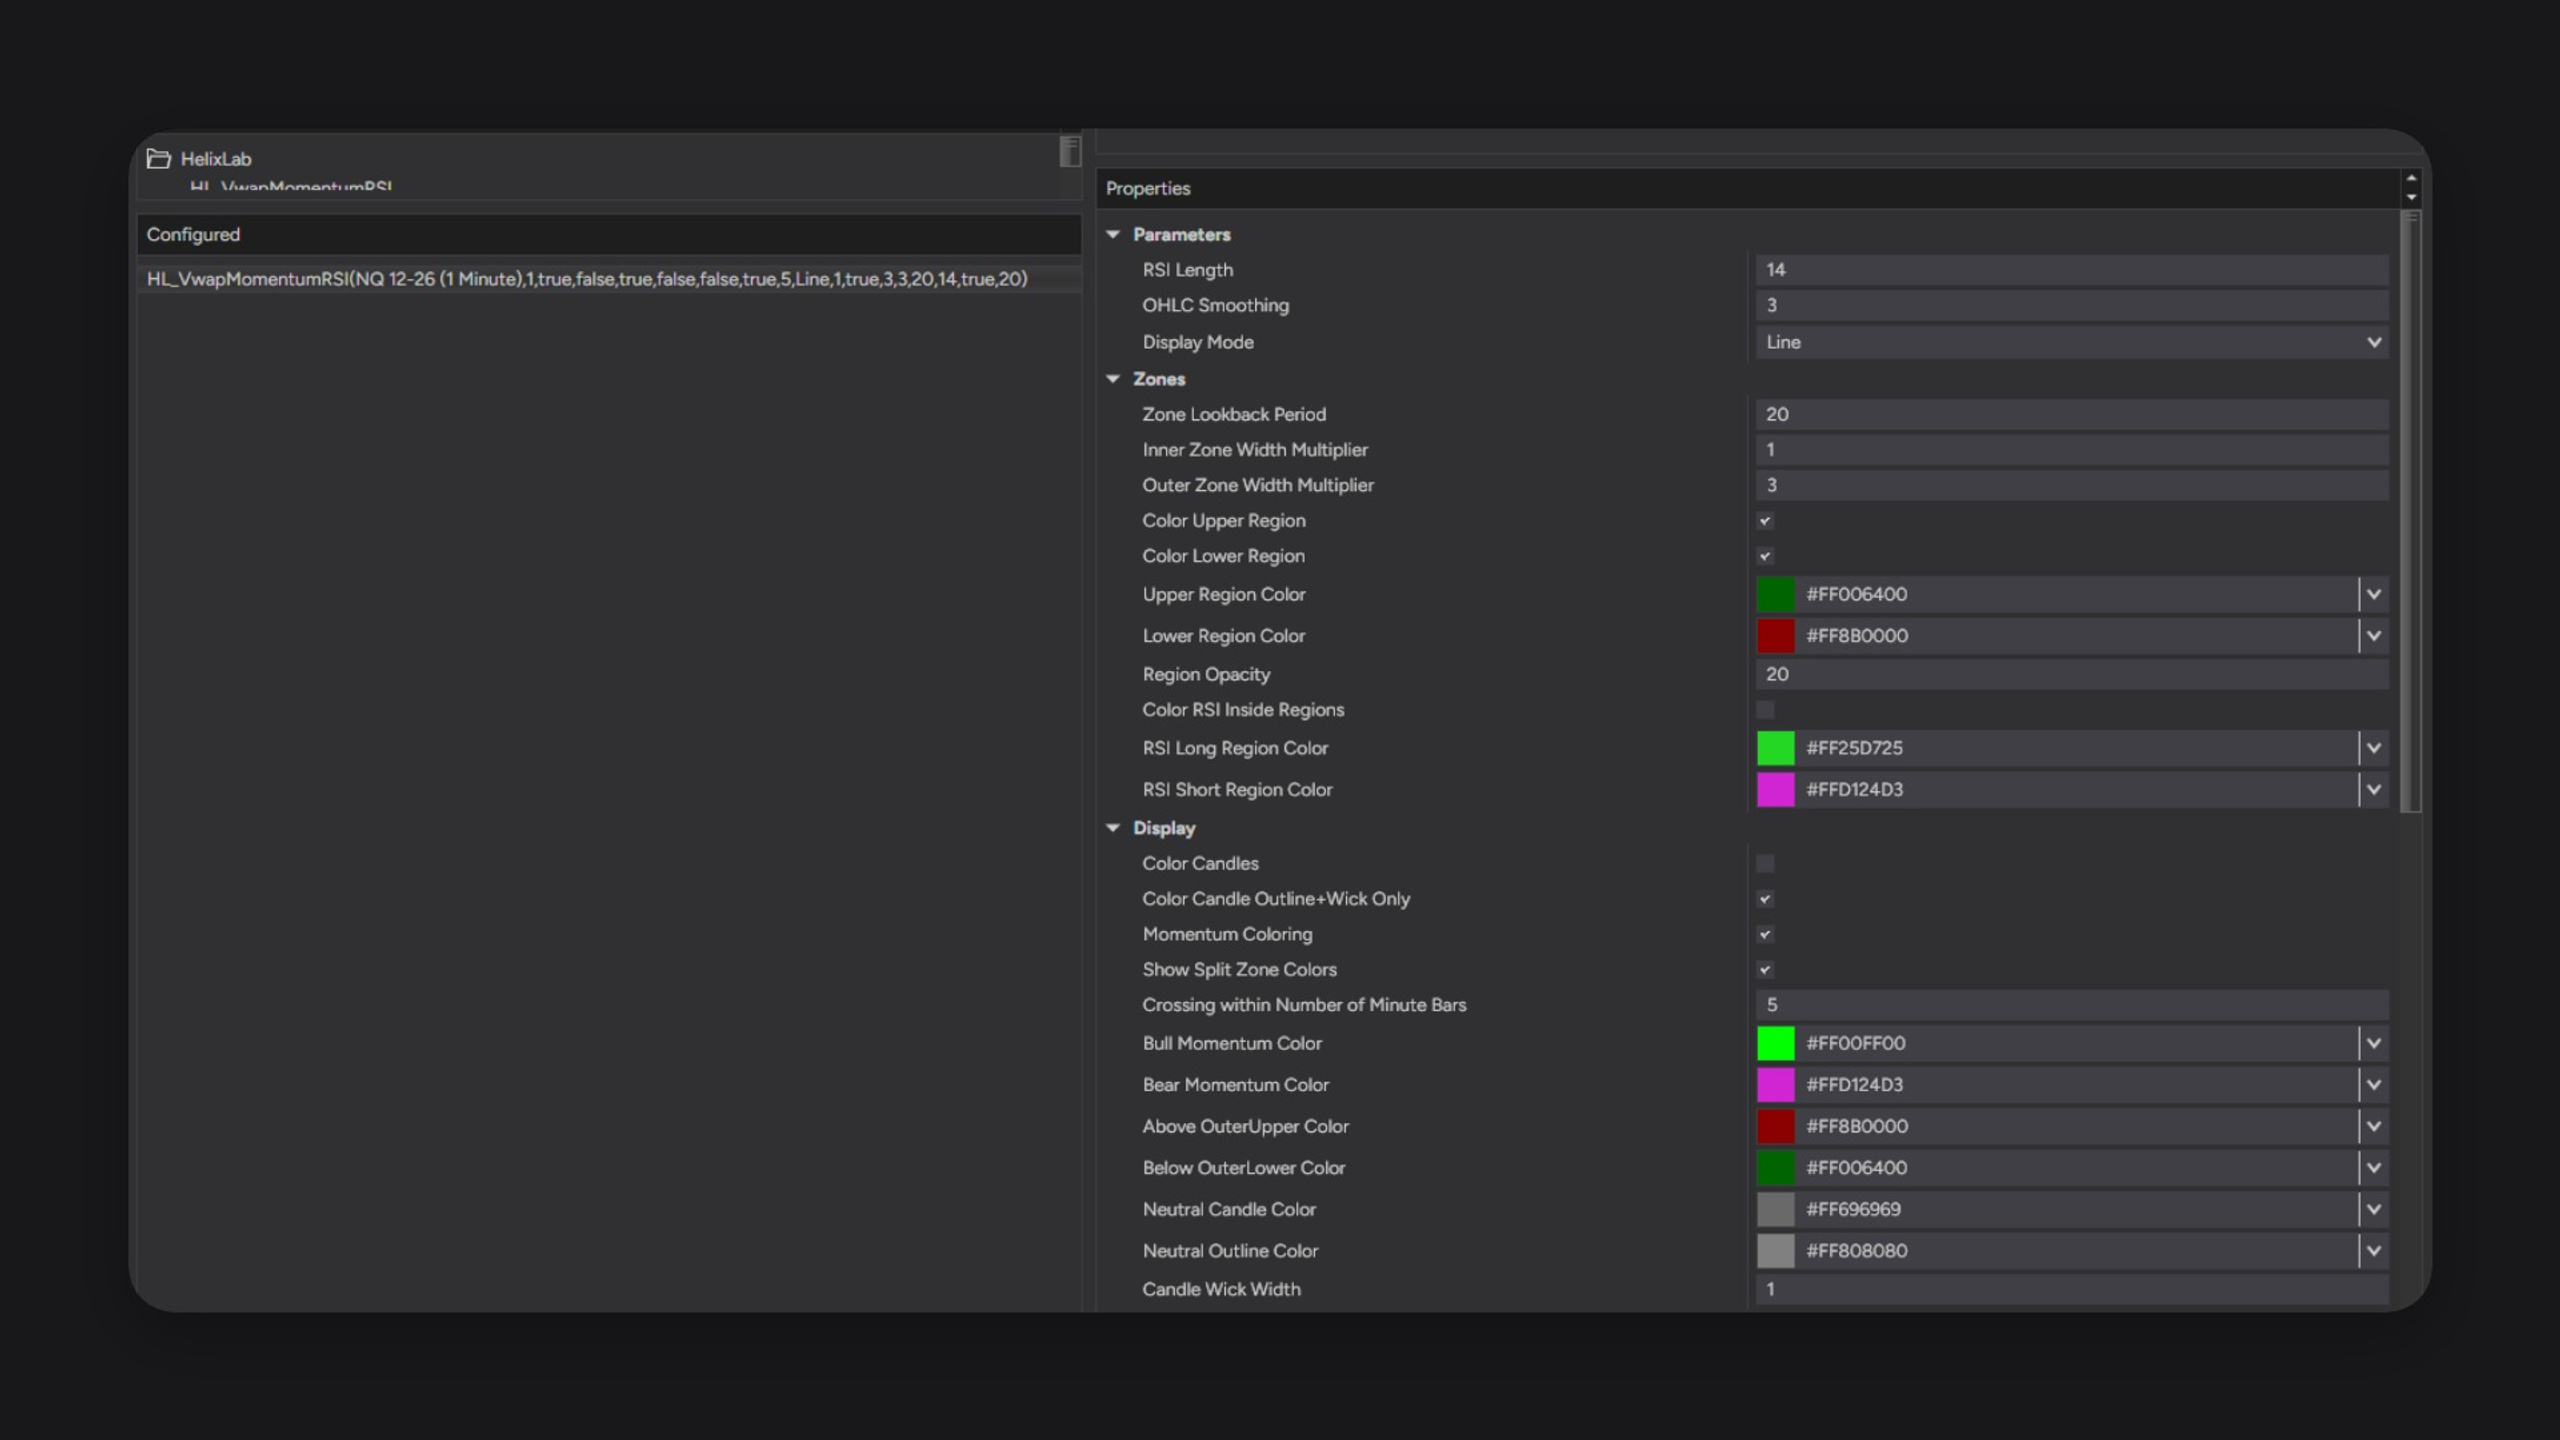
Task: Open the HelixLab folder icon
Action: [158, 158]
